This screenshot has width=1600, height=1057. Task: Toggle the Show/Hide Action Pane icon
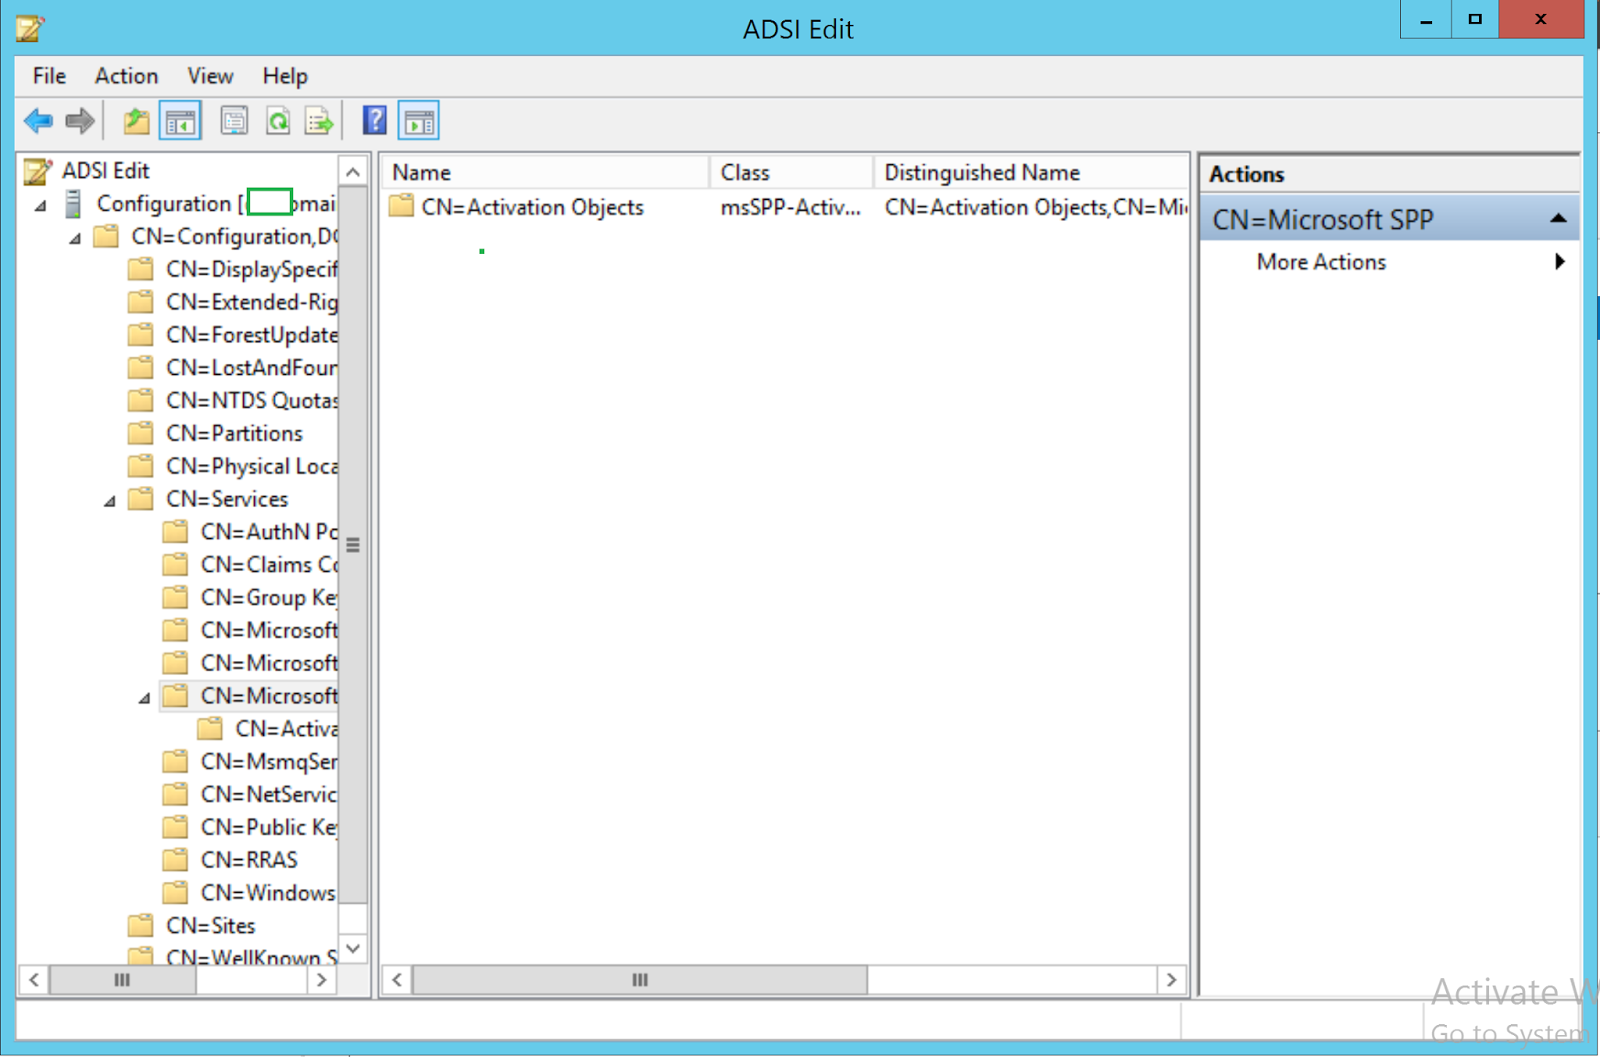coord(418,120)
